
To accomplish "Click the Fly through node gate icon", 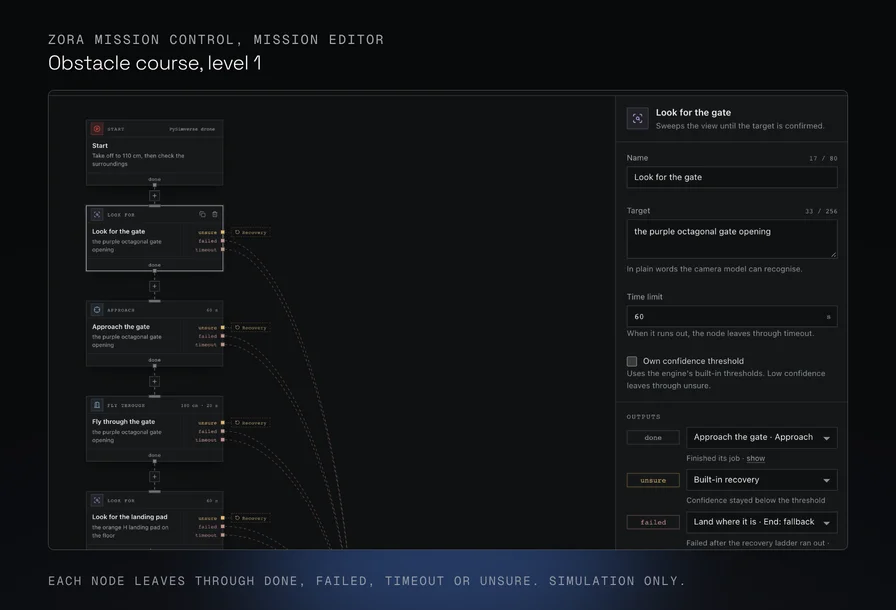I will (x=97, y=405).
